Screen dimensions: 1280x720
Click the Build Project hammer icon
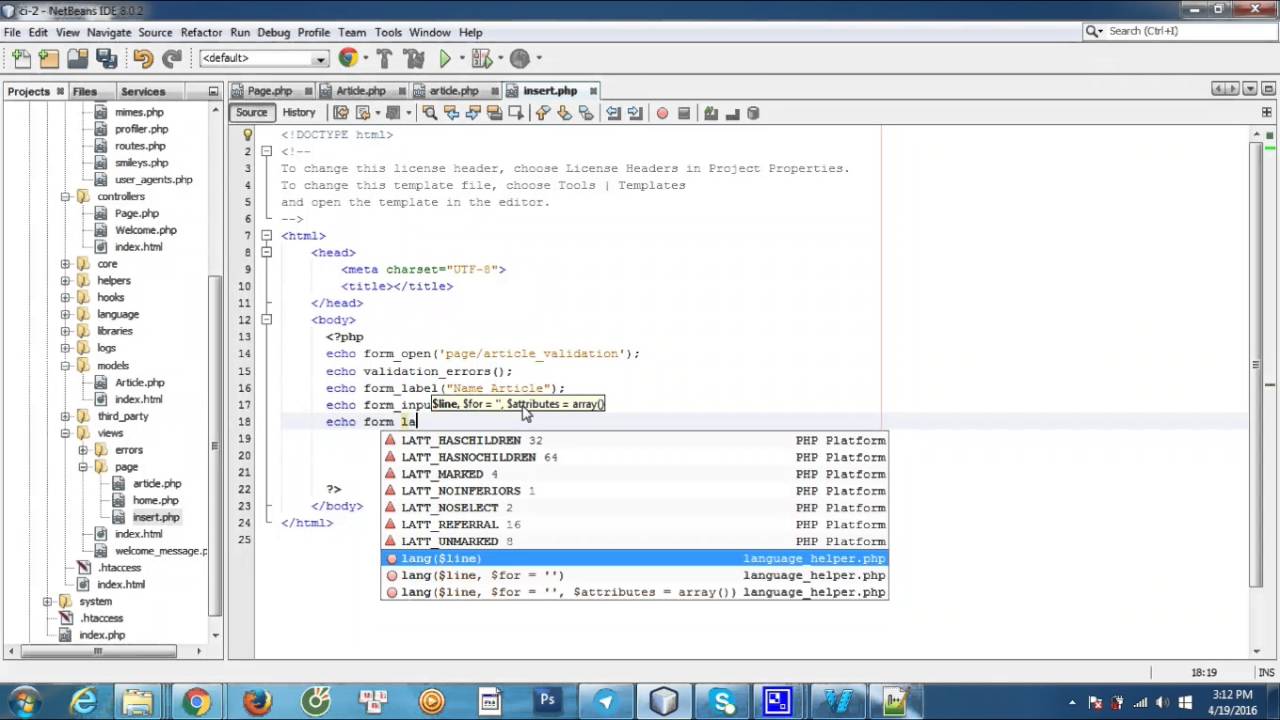coord(384,59)
